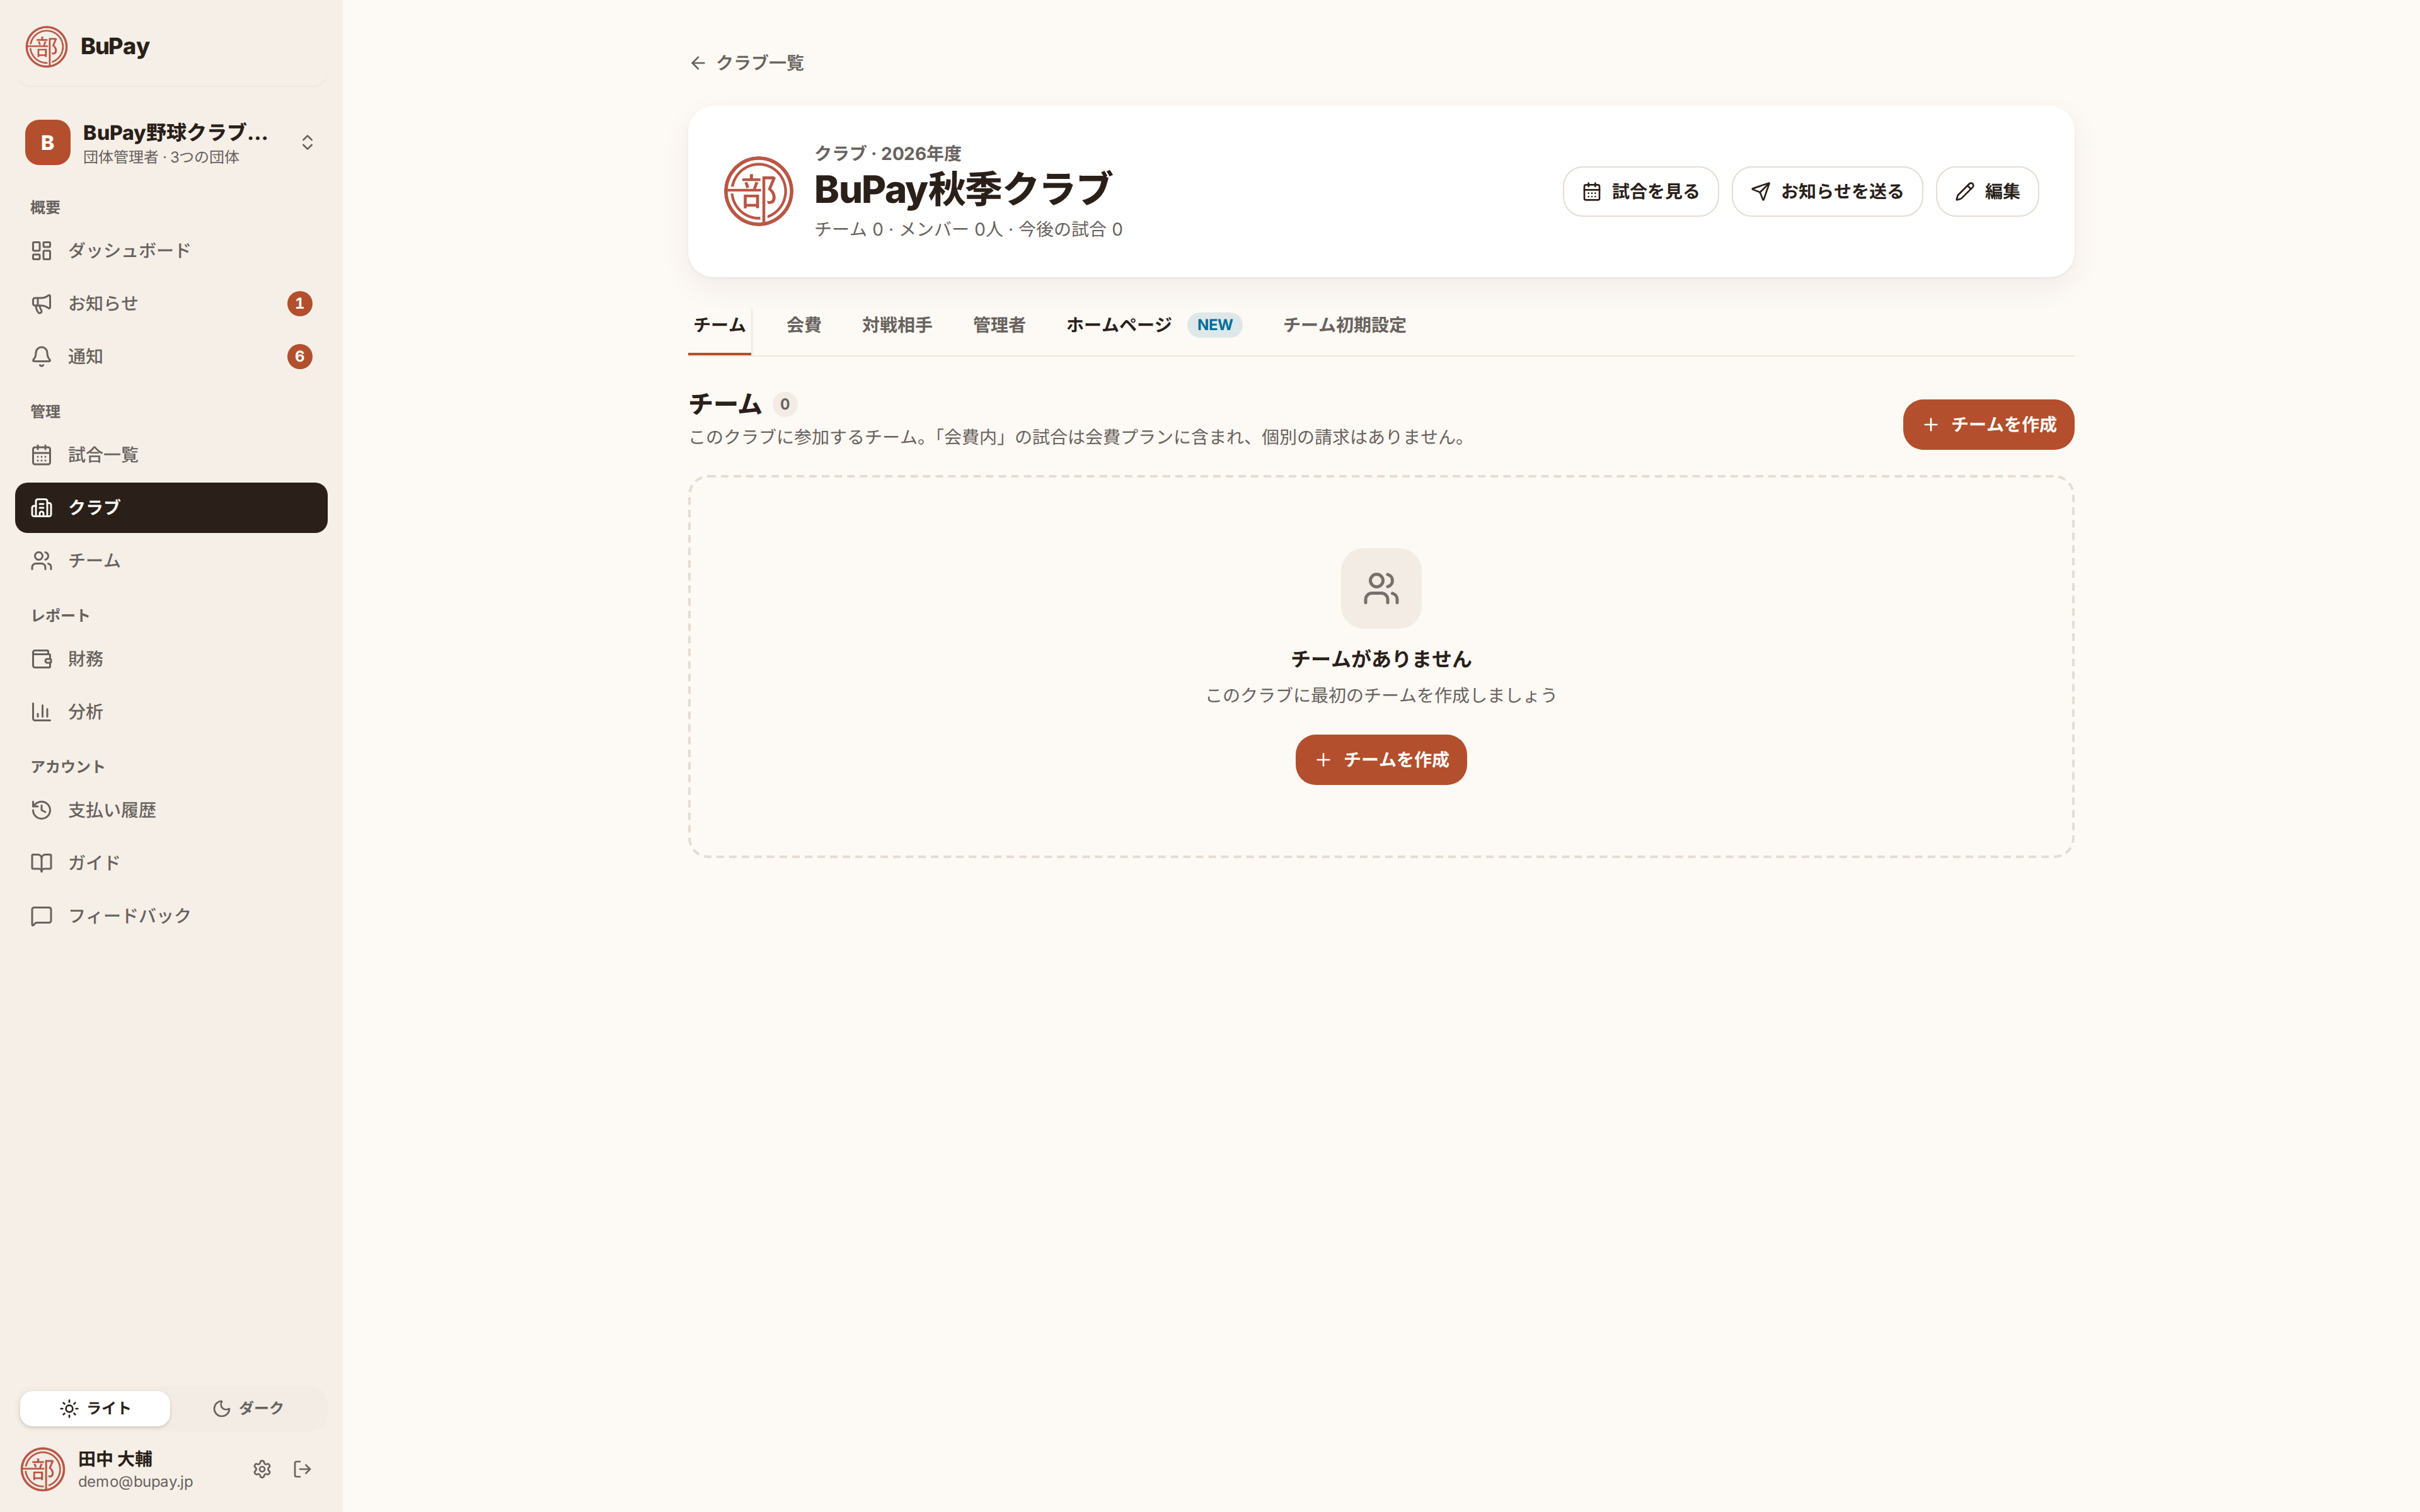The image size is (2420, 1512).
Task: Click the お知らせ megaphone icon
Action: (x=41, y=304)
